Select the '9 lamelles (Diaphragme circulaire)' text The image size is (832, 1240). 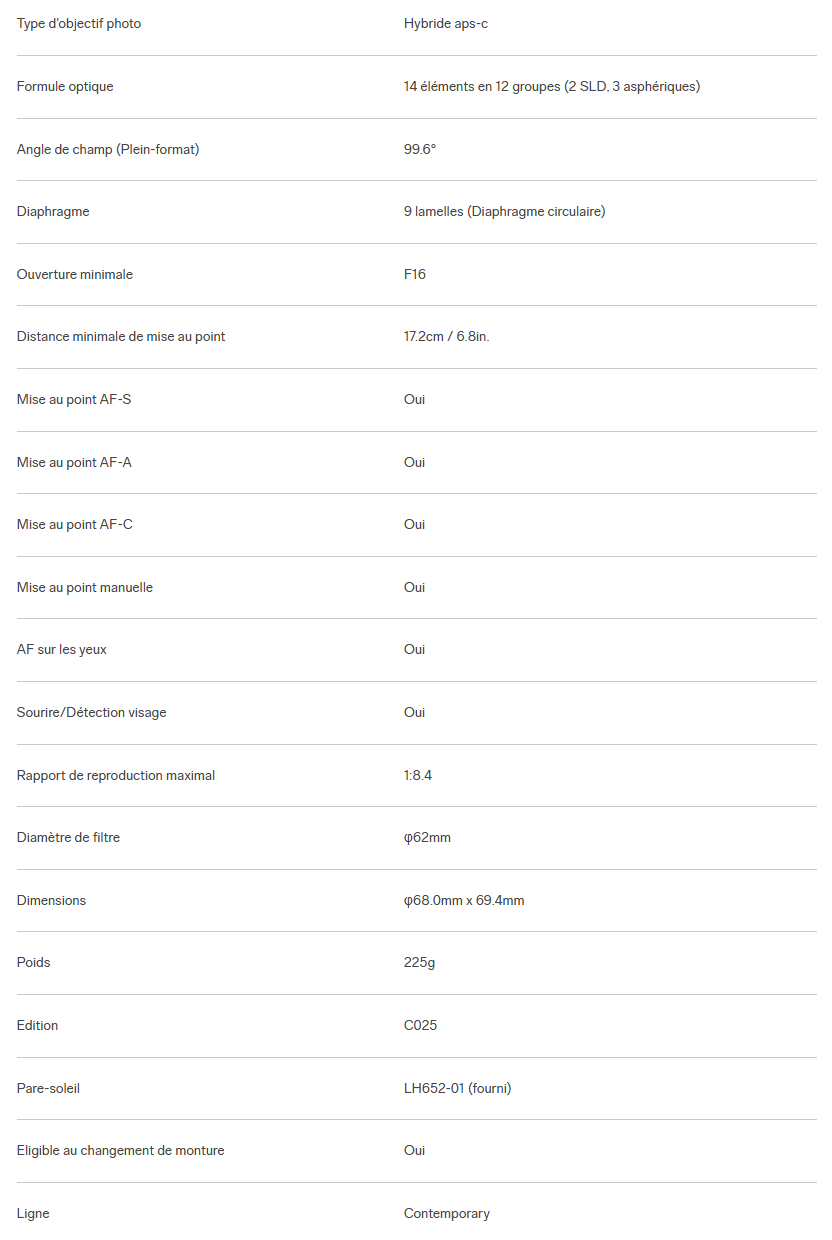tap(504, 211)
